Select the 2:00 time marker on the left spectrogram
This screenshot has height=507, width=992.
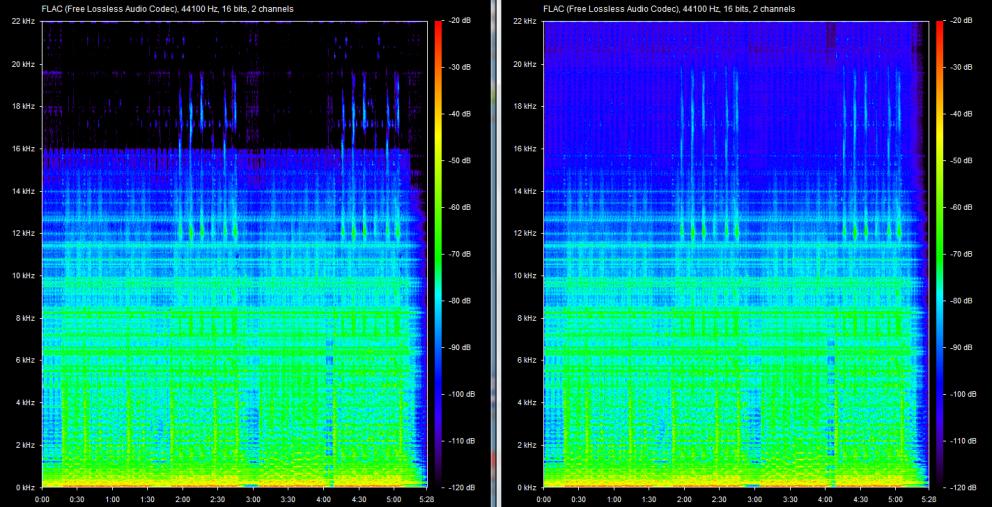click(x=183, y=498)
